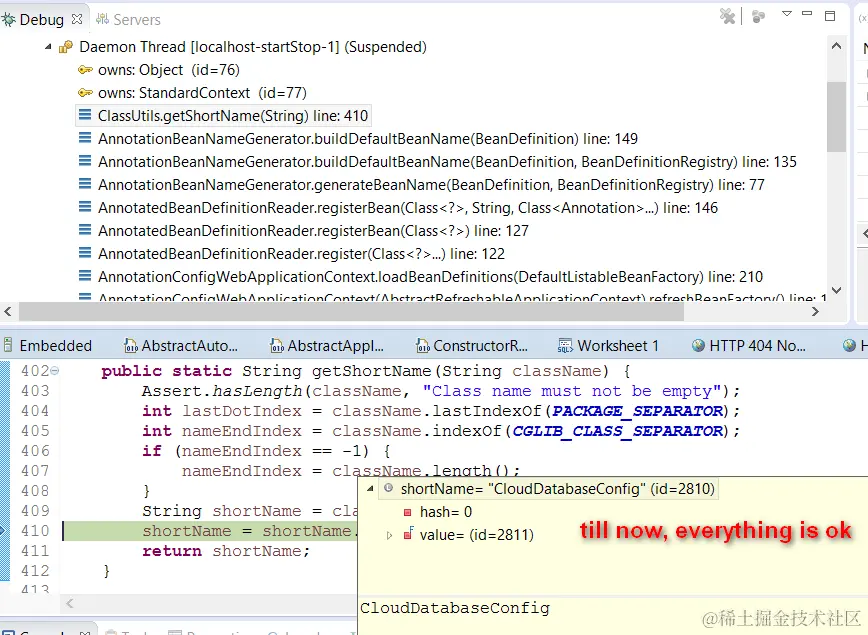Click the key icon beside owns: Object
Viewport: 868px width, 635px height.
click(85, 70)
